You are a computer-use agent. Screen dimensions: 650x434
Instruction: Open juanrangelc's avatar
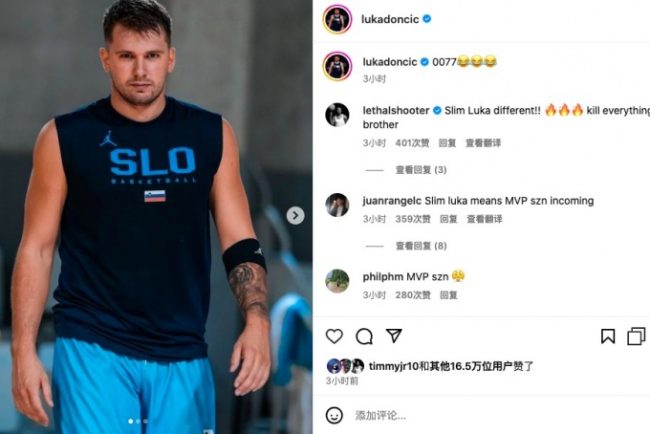(x=337, y=205)
